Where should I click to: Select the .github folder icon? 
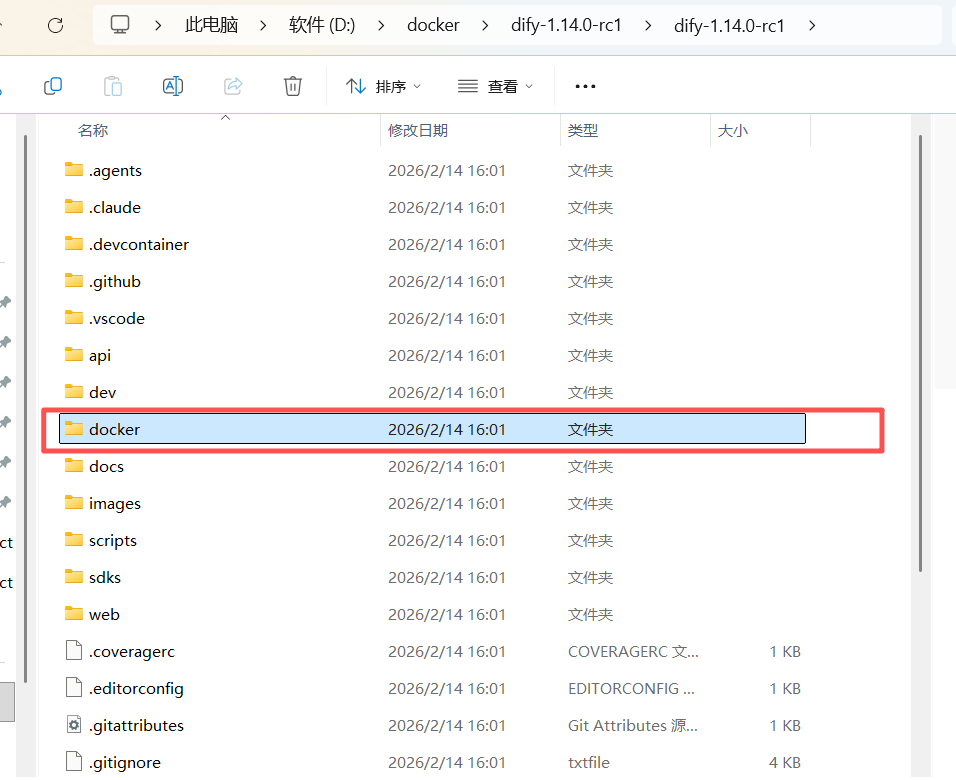tap(74, 281)
